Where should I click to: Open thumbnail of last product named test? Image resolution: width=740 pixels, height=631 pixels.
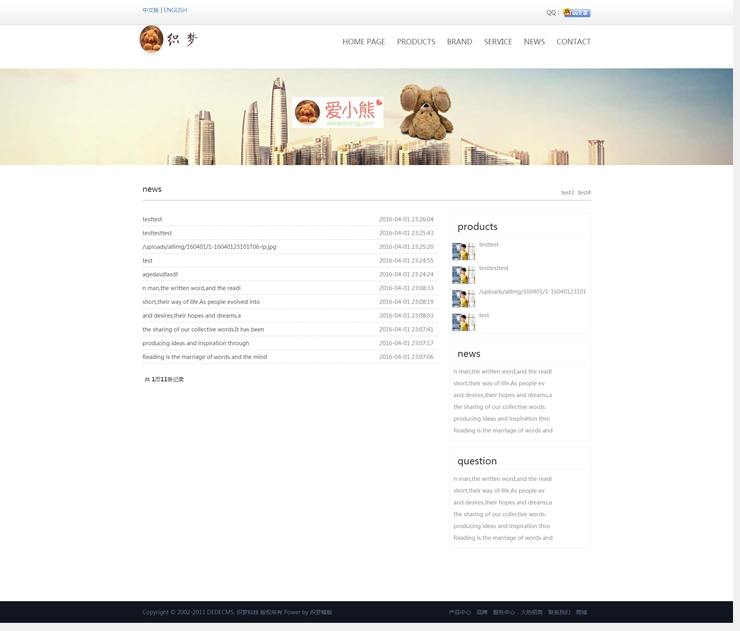click(x=463, y=322)
